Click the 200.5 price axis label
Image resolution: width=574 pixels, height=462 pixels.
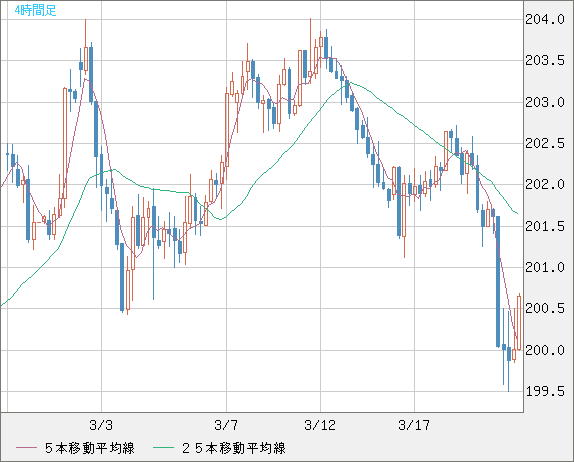(545, 309)
